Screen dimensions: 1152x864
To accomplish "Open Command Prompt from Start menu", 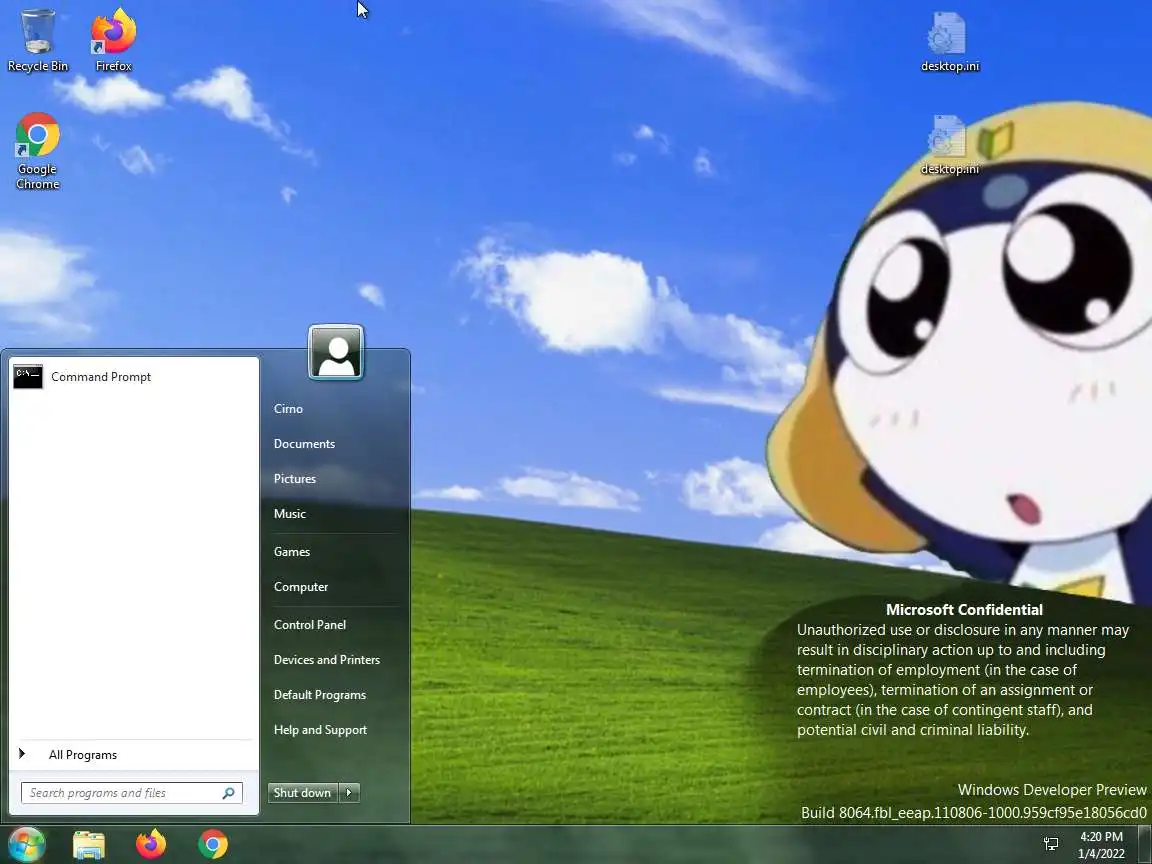I will 134,376.
